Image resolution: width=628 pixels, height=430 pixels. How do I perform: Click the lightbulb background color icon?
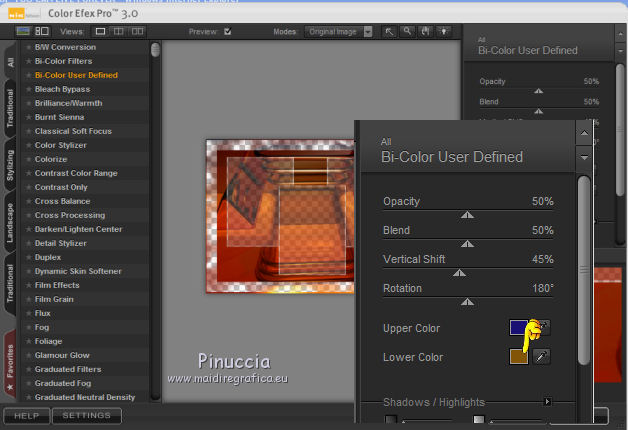pos(442,31)
